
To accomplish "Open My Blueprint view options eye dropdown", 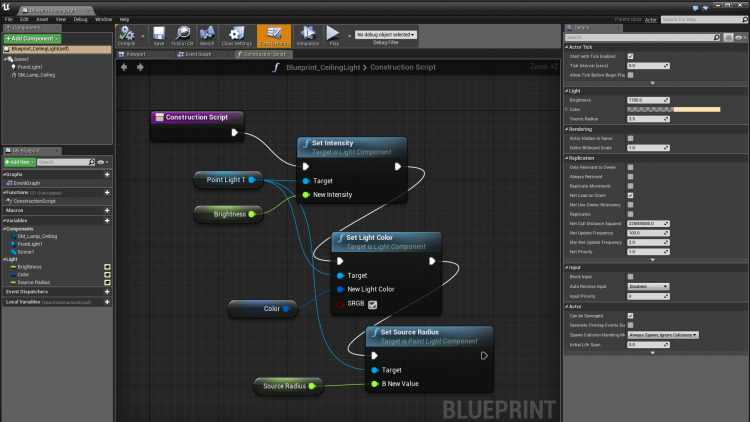I will click(103, 162).
